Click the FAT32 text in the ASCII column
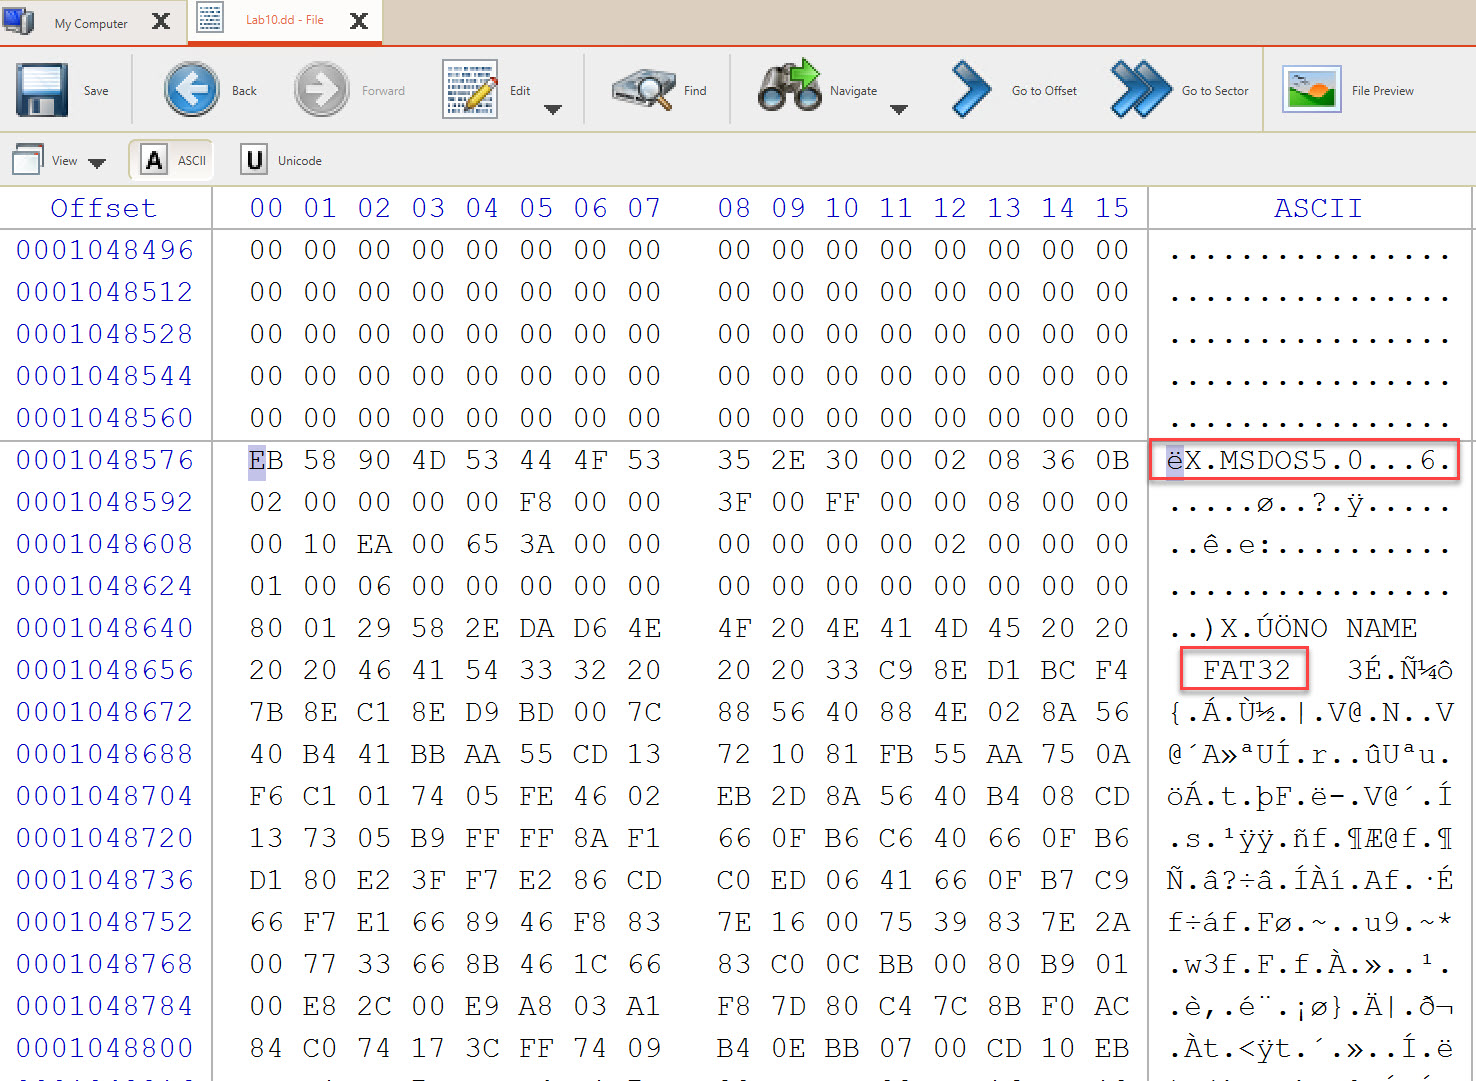Screen dimensions: 1476x1081 click(1243, 669)
